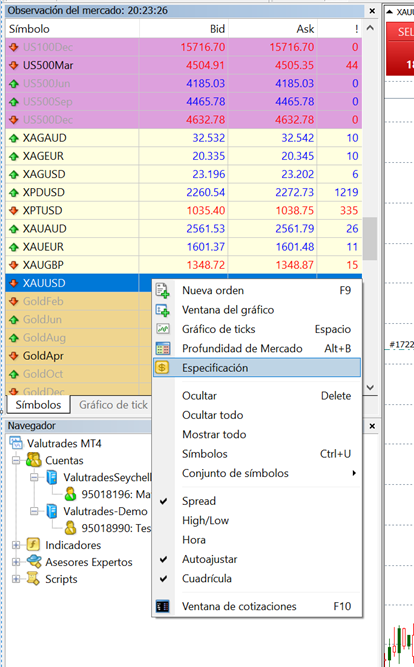414x667 pixels.
Task: Click the Valutrades-Demo server icon
Action: tap(52, 511)
